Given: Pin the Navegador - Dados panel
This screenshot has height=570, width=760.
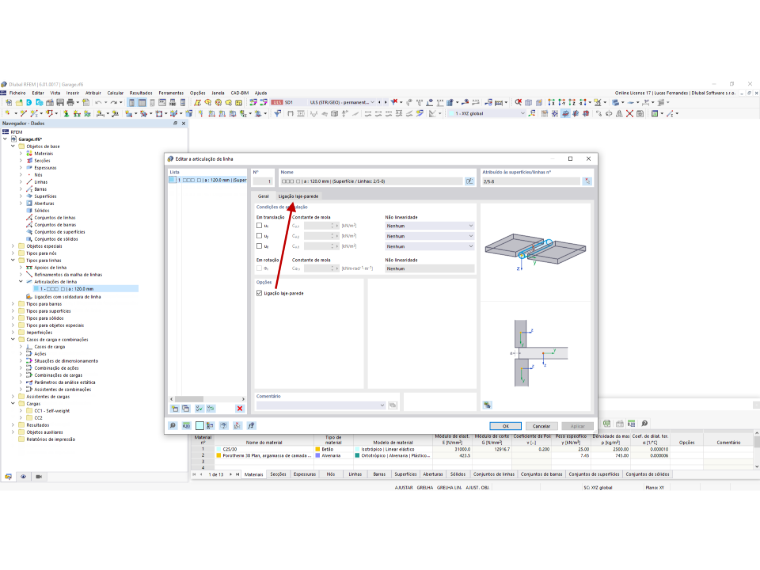Looking at the screenshot, I should 175,124.
